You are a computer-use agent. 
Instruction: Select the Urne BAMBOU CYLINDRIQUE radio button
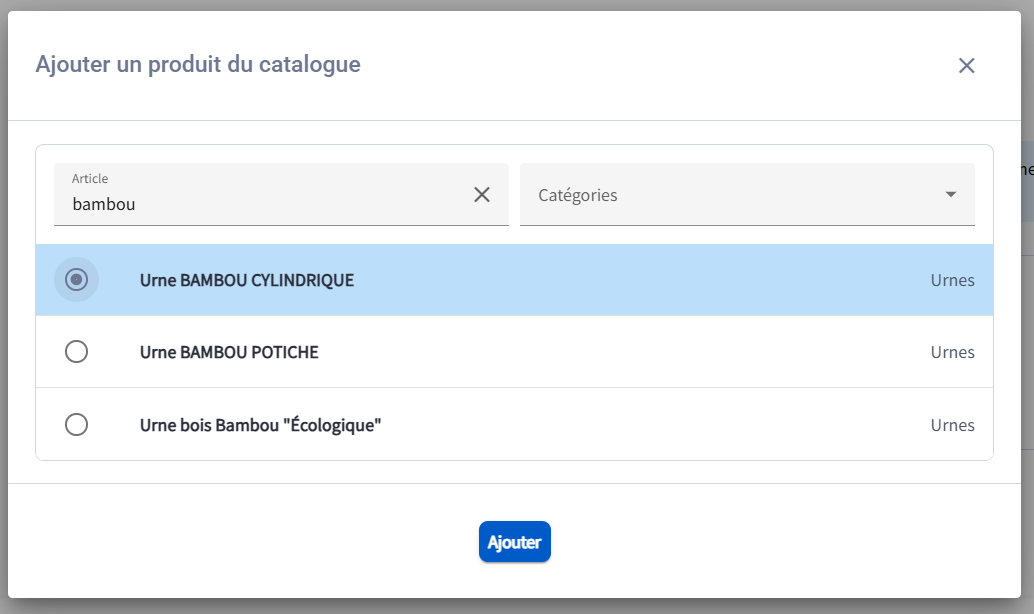(x=76, y=280)
